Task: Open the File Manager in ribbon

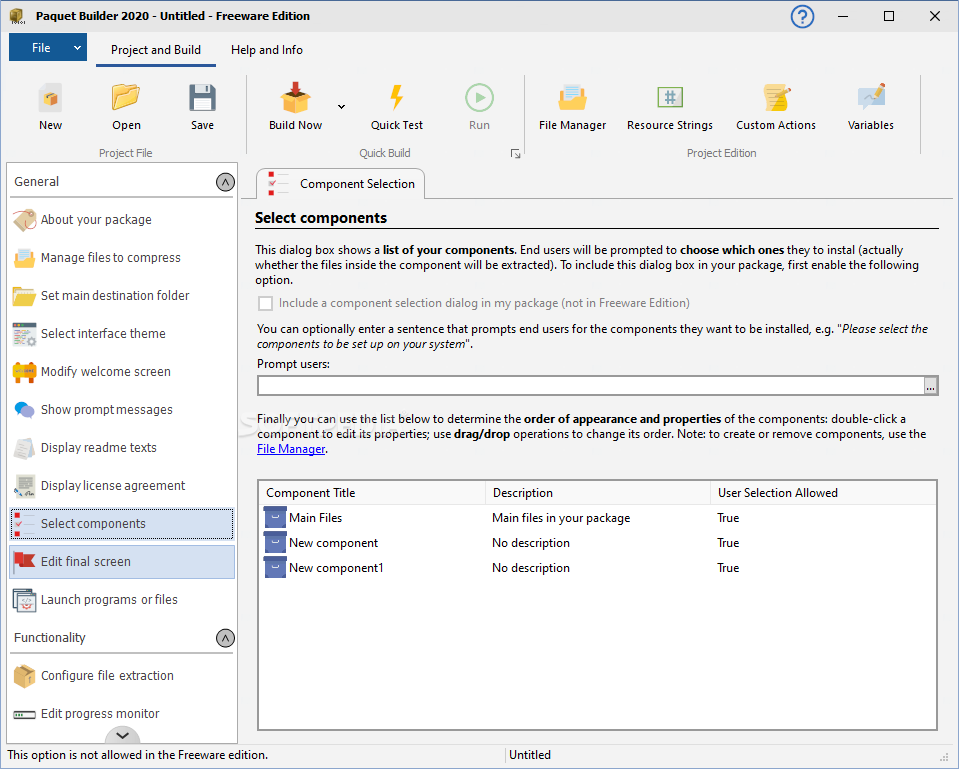Action: click(572, 108)
